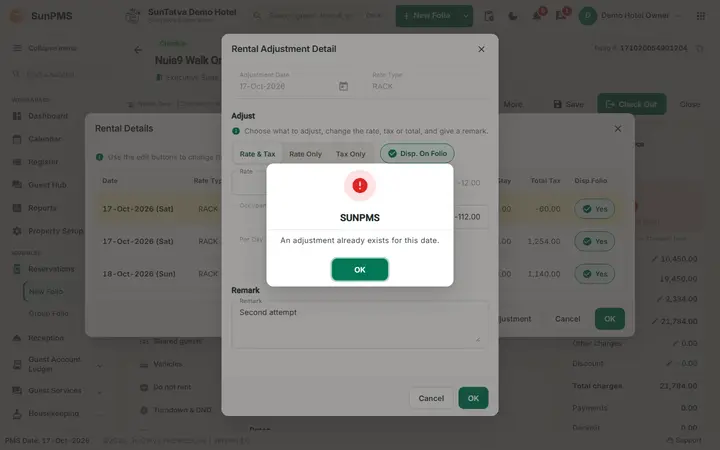Click the Save button

[568, 105]
